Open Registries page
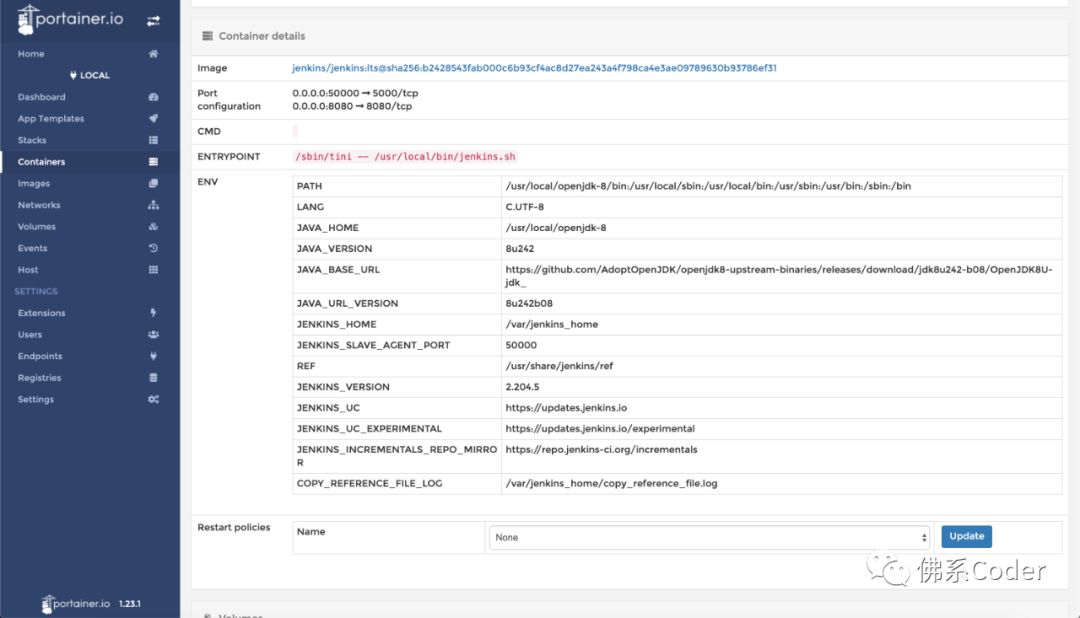This screenshot has height=618, width=1080. (39, 378)
